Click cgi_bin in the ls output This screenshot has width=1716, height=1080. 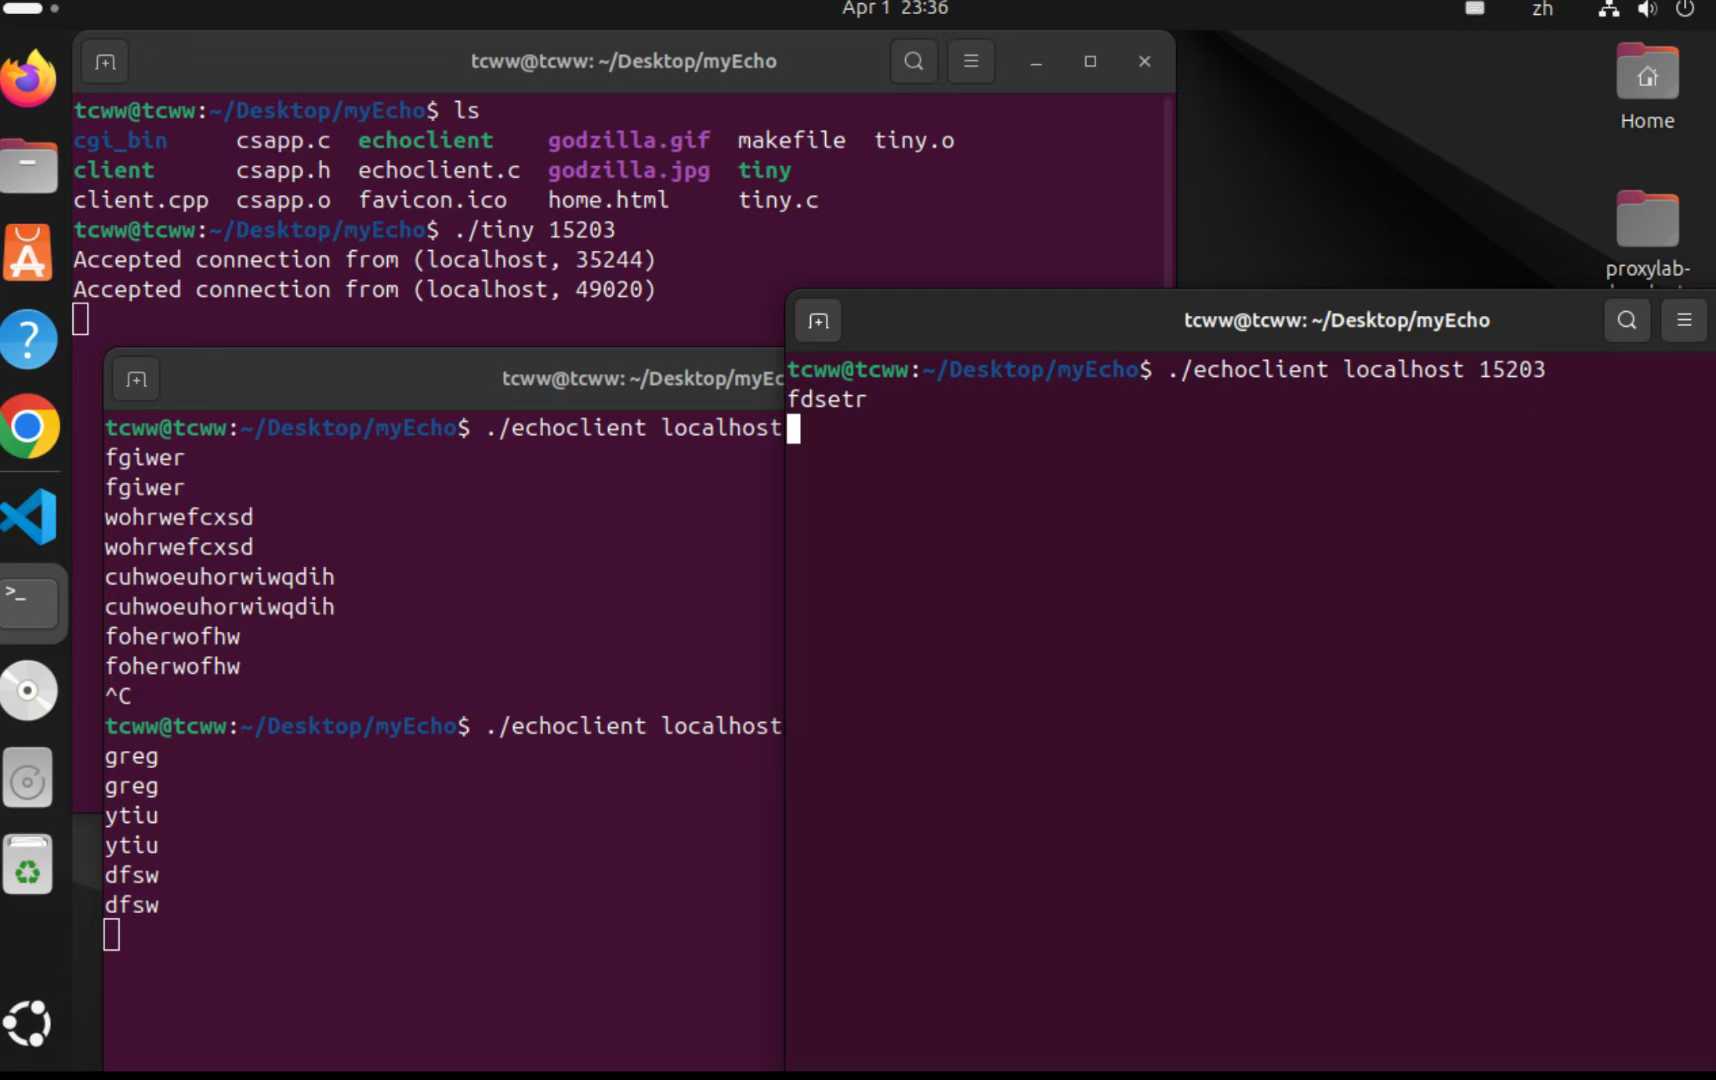click(x=120, y=141)
